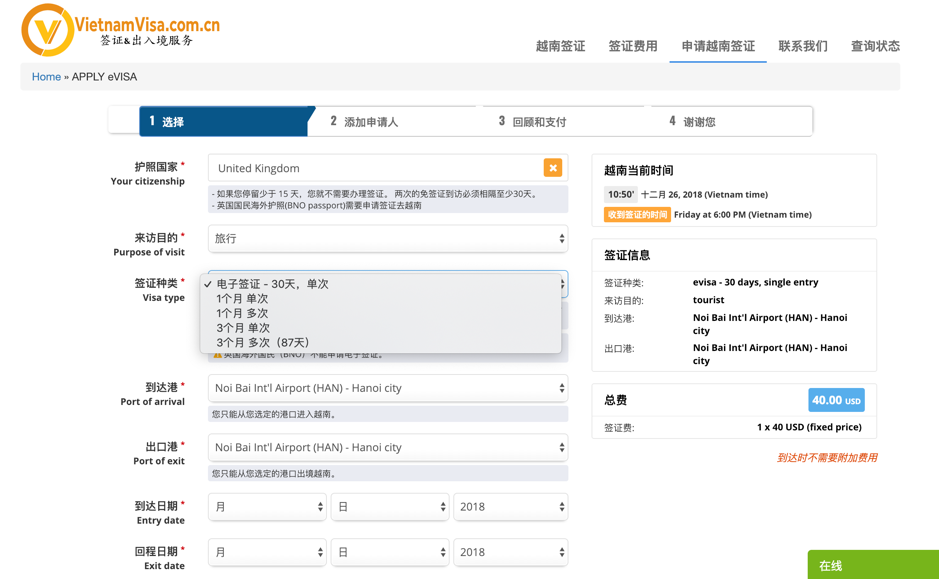Screen dimensions: 939x579
Task: Click step 2 添加申请人
Action: tap(365, 122)
